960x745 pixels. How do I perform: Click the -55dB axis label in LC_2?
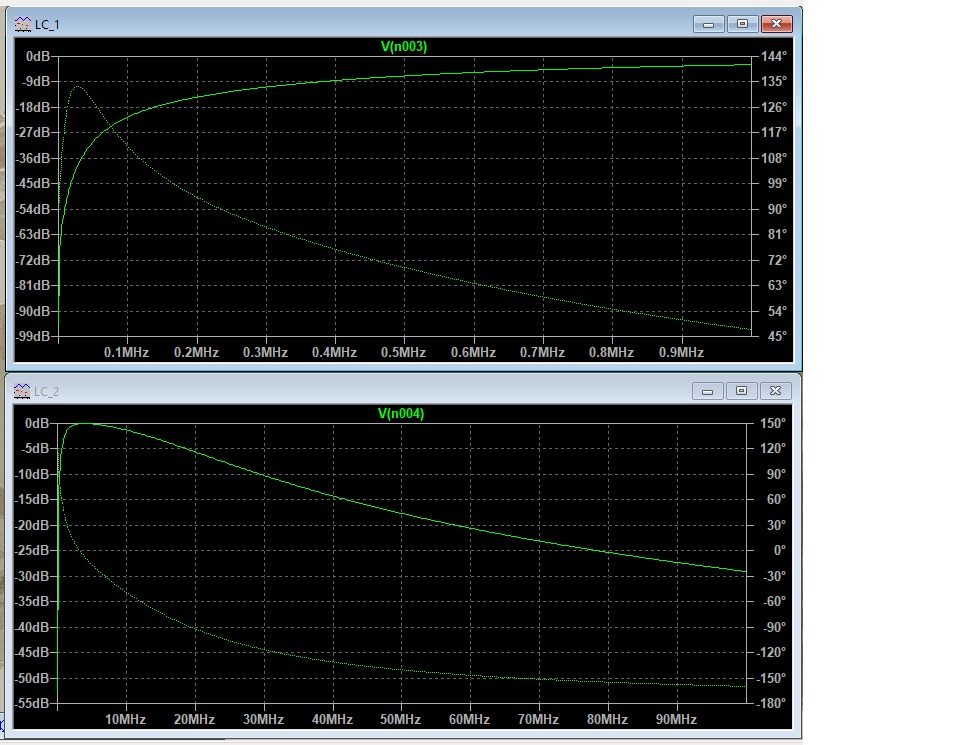[32, 704]
